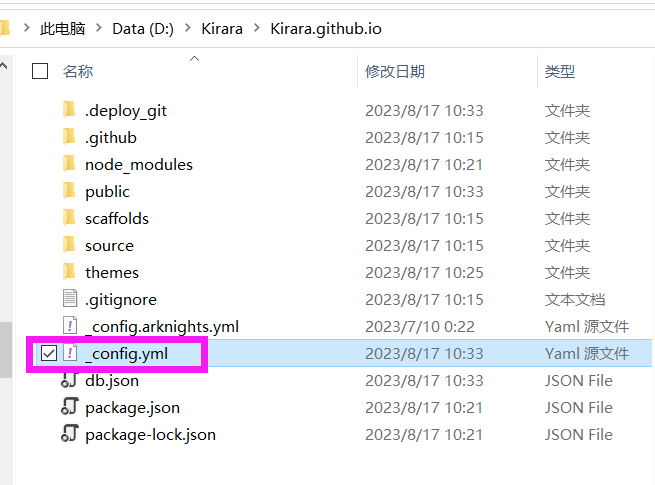Click the themes folder icon

point(69,272)
